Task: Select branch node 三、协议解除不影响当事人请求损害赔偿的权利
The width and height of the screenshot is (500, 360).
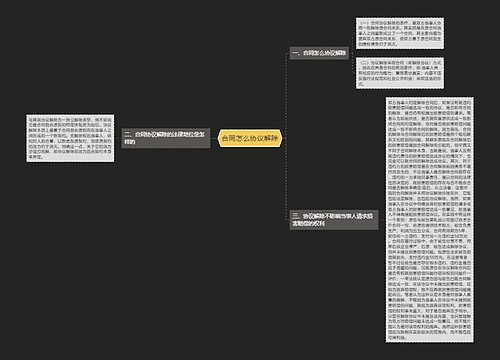Action: pos(334,220)
